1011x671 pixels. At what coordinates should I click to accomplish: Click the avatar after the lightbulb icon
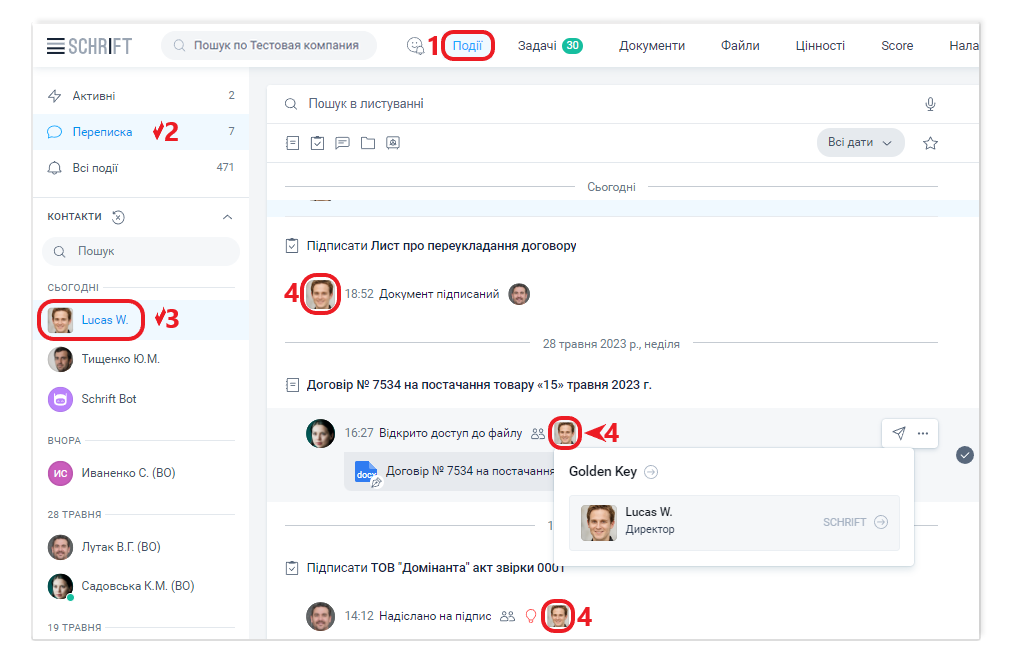[558, 616]
